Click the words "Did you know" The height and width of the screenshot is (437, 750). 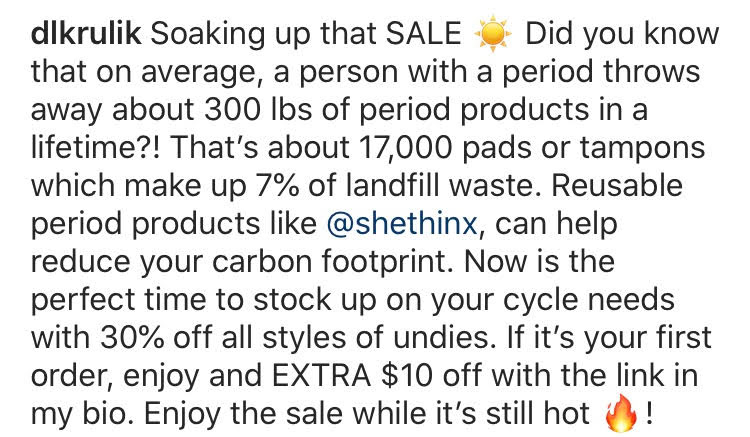[x=621, y=34]
